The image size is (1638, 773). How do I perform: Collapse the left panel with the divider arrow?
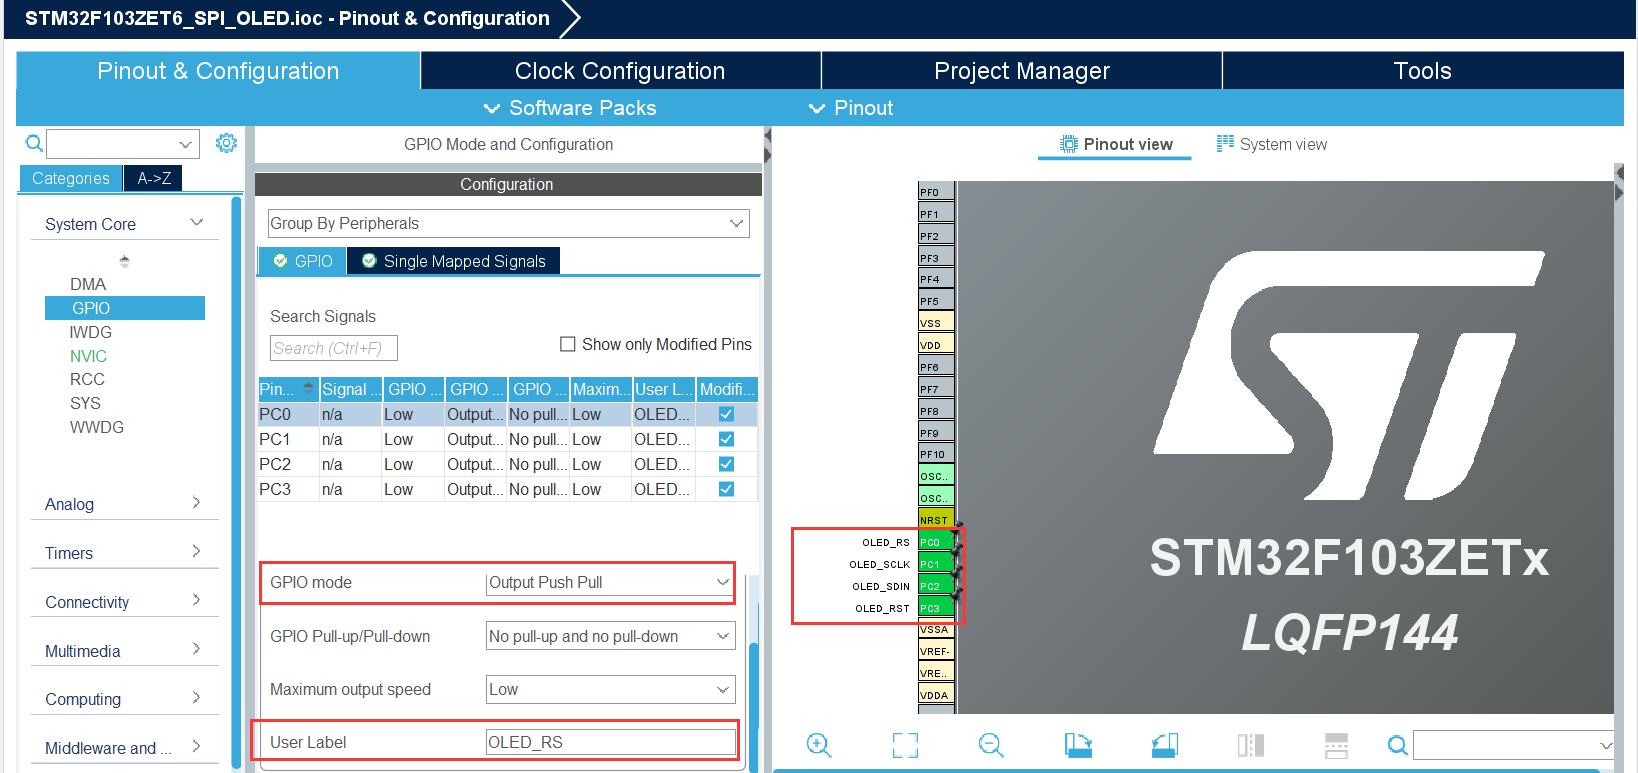(768, 146)
